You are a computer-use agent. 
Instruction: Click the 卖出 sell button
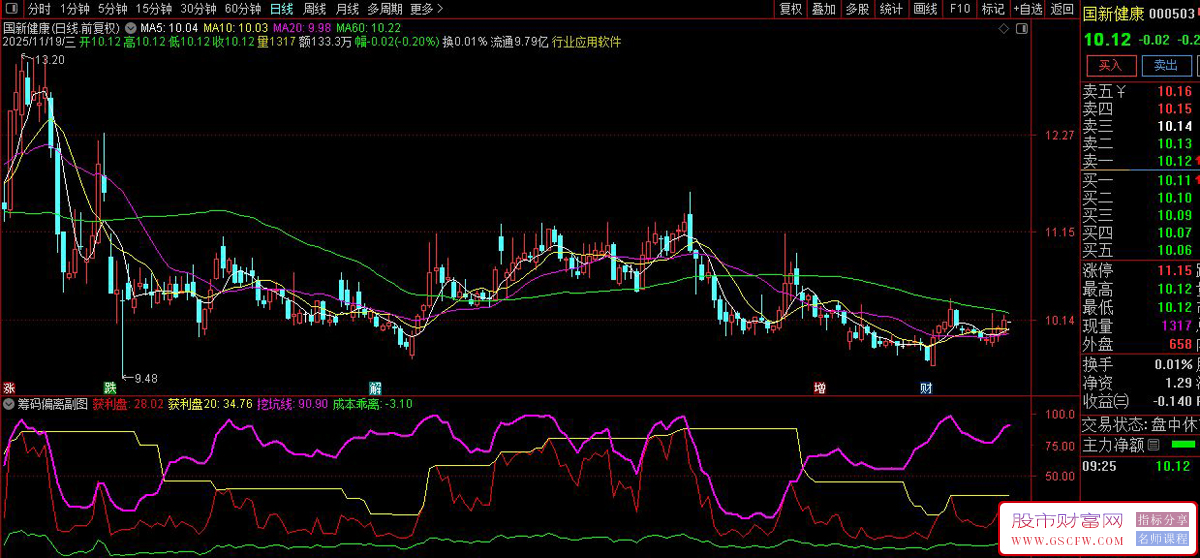point(1166,65)
